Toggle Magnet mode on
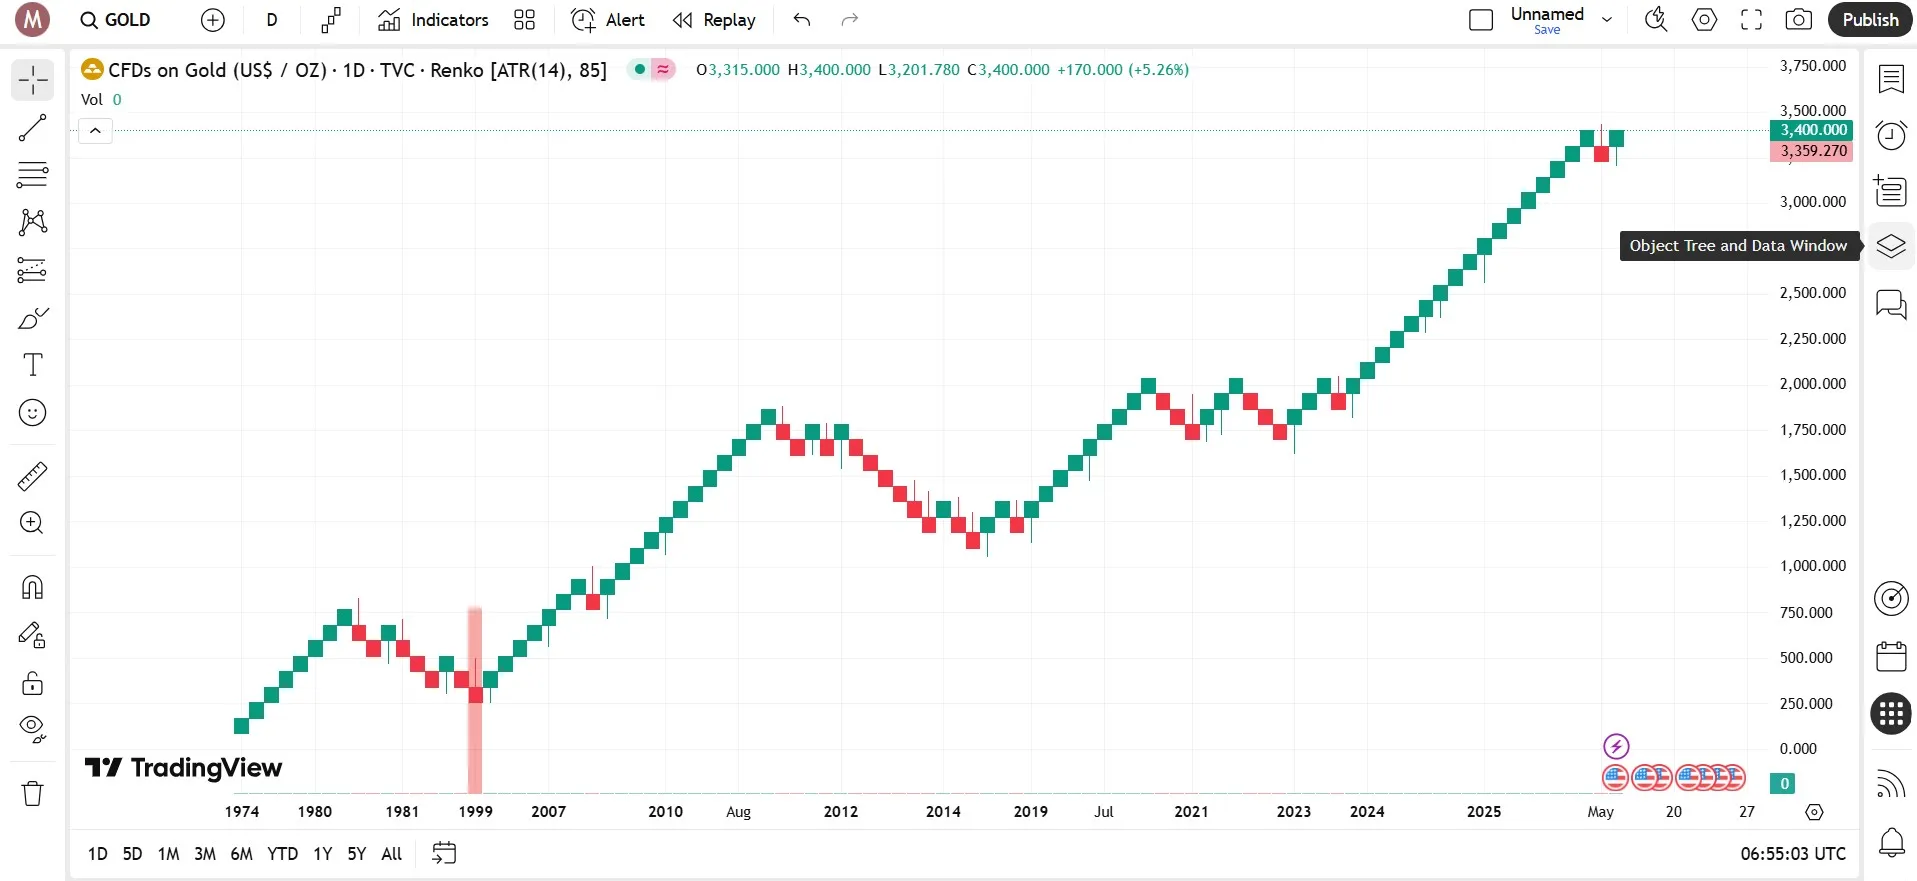 point(32,587)
